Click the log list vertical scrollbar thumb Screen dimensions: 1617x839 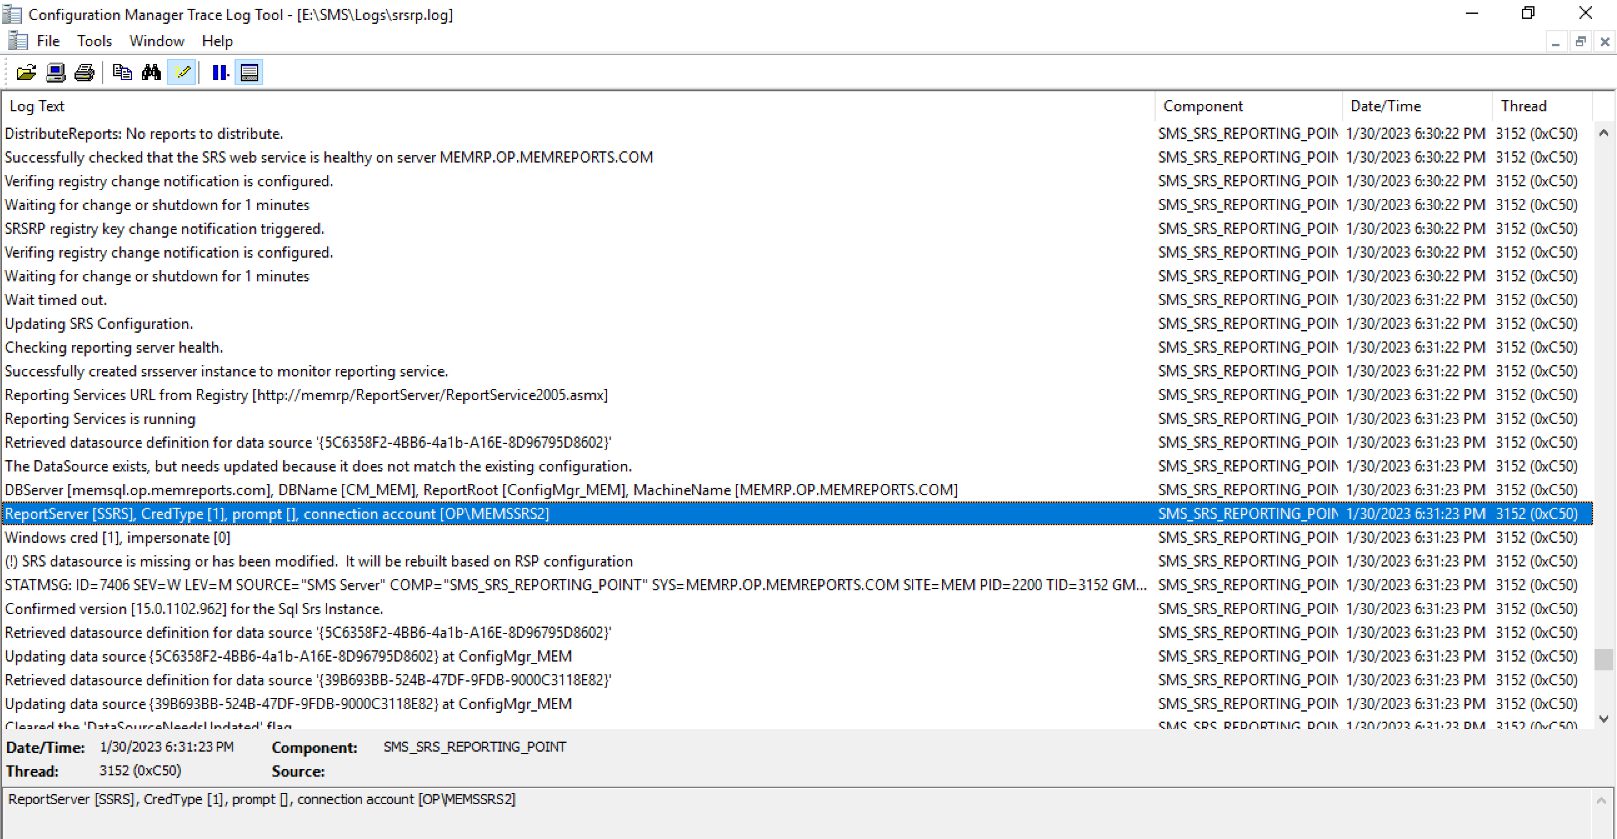point(1604,659)
